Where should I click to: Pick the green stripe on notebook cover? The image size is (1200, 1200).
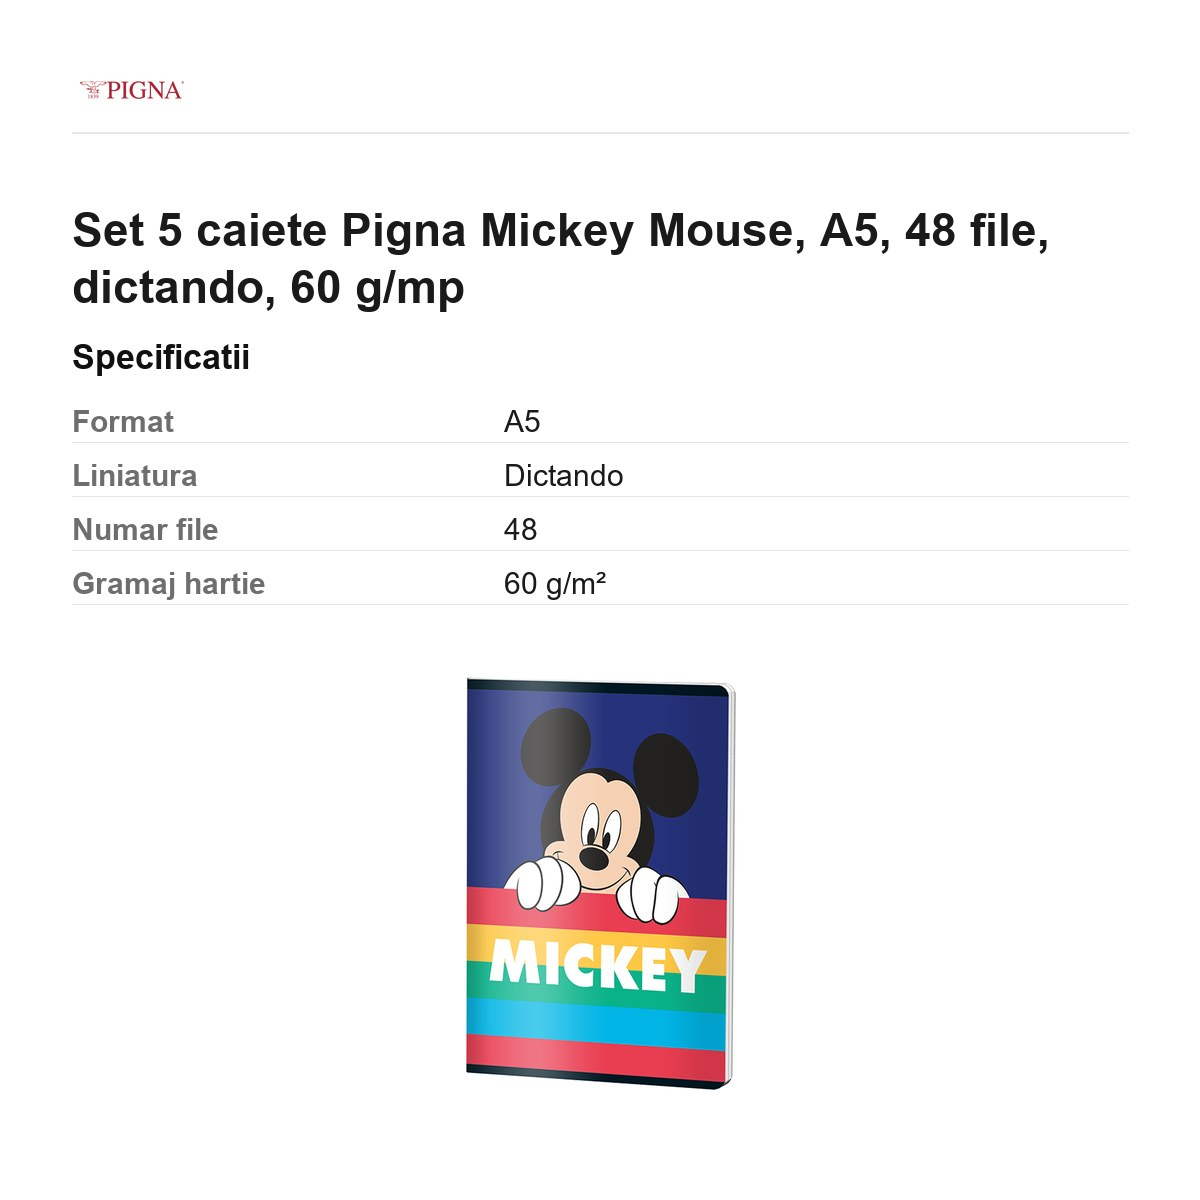point(597,987)
